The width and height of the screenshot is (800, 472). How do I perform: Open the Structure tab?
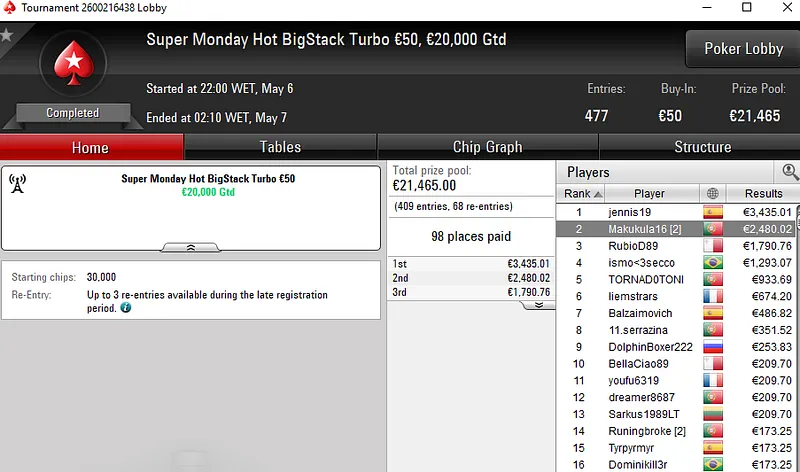click(702, 147)
